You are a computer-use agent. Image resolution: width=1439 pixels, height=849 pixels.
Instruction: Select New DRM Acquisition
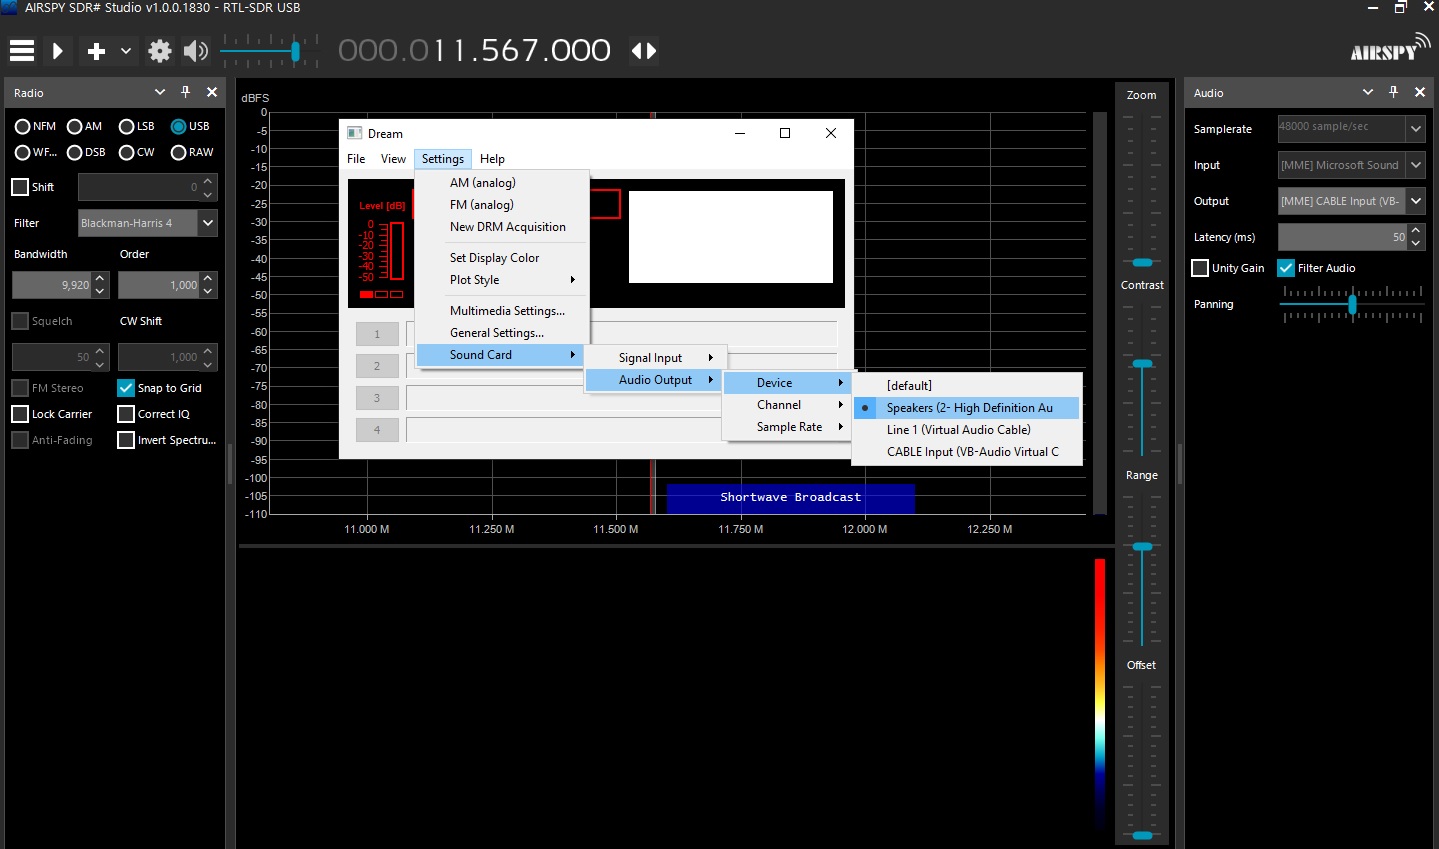502,227
